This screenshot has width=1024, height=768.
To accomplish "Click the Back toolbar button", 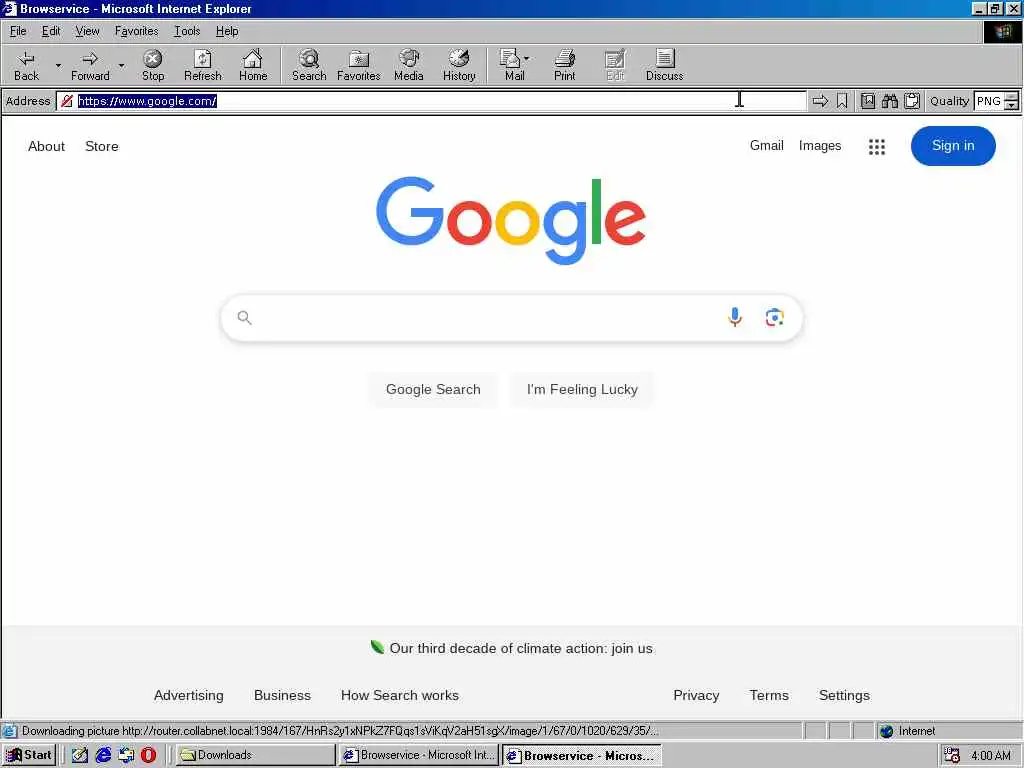I will coord(26,65).
